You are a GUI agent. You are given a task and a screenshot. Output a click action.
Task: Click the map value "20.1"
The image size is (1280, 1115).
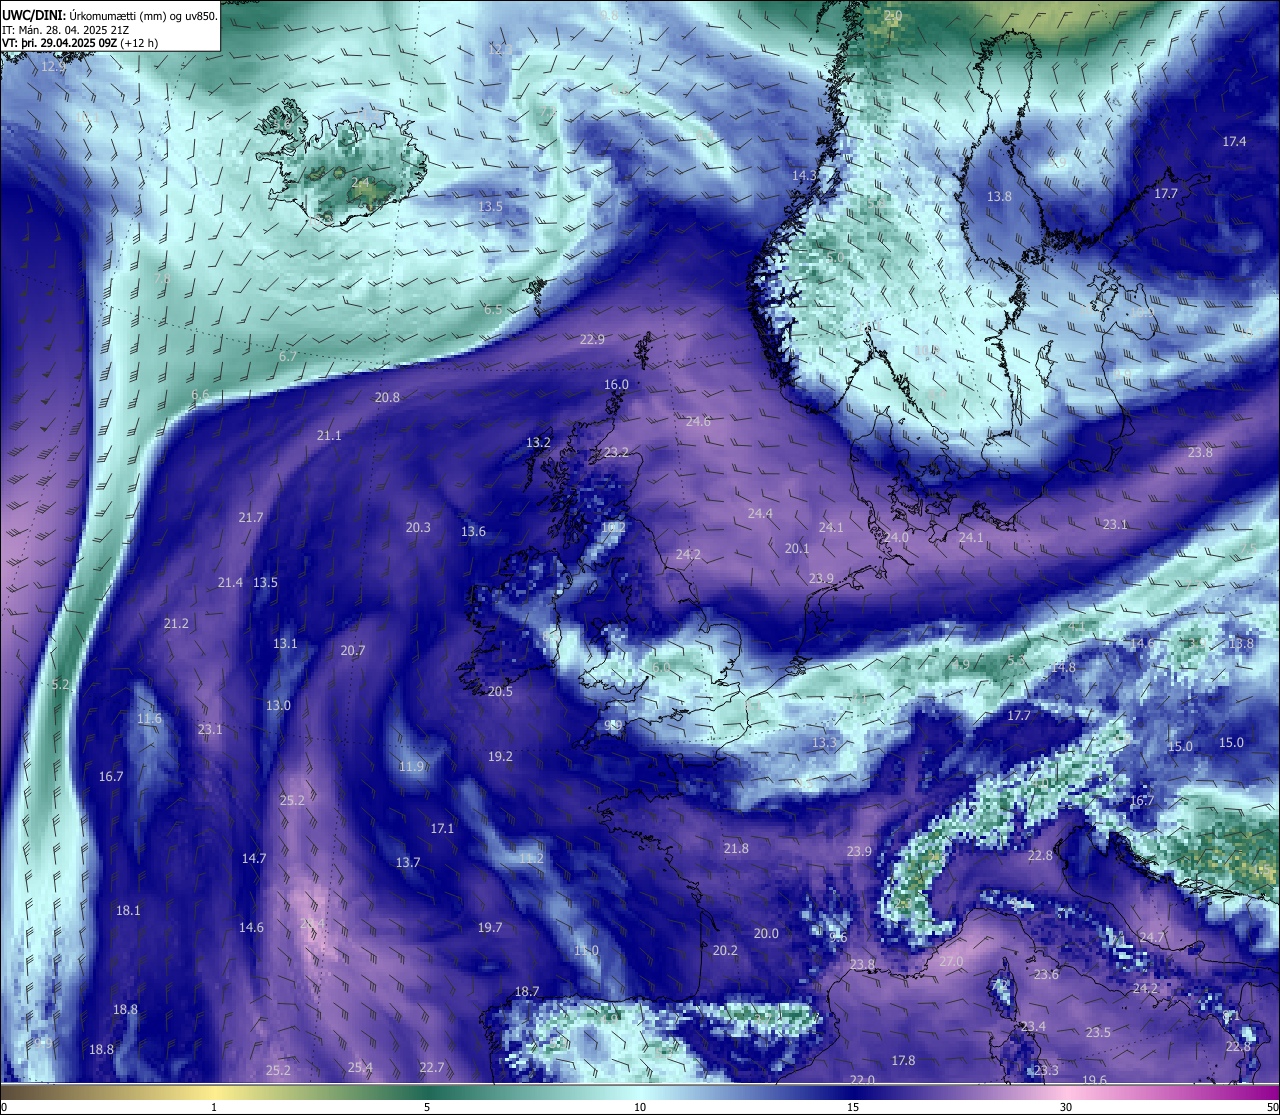click(x=797, y=549)
